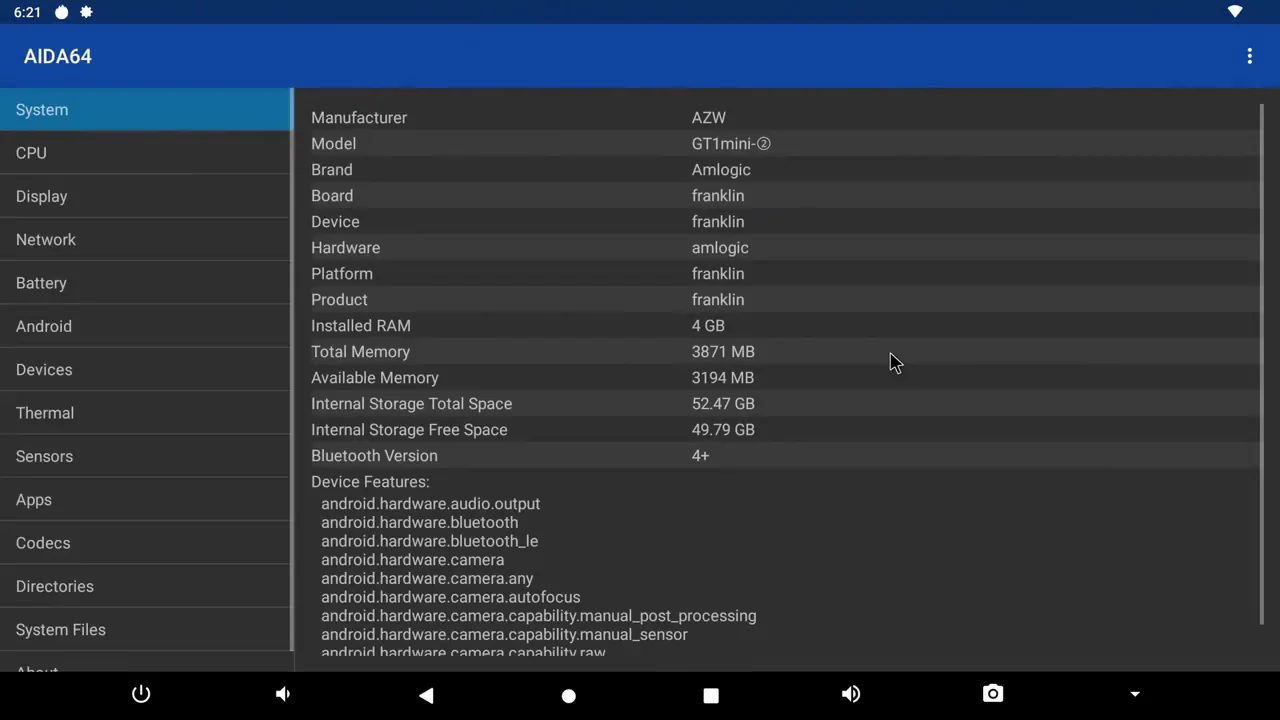Click the Device Features heading
Image resolution: width=1280 pixels, height=720 pixels.
[370, 482]
